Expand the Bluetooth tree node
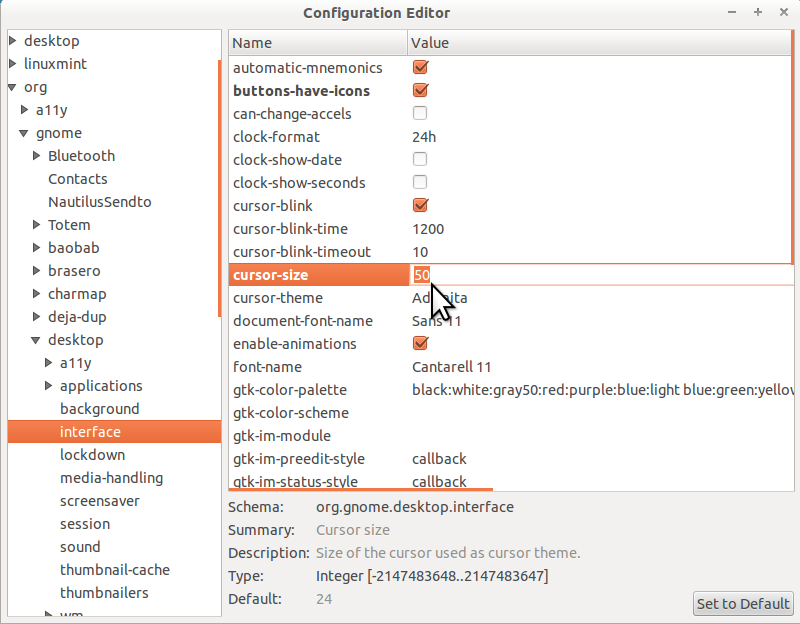The image size is (800, 624). [37, 156]
